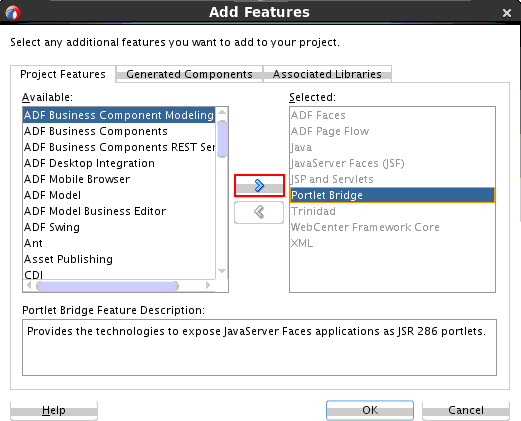Select JavaServer Faces (JSF) in Selected list

pos(392,163)
